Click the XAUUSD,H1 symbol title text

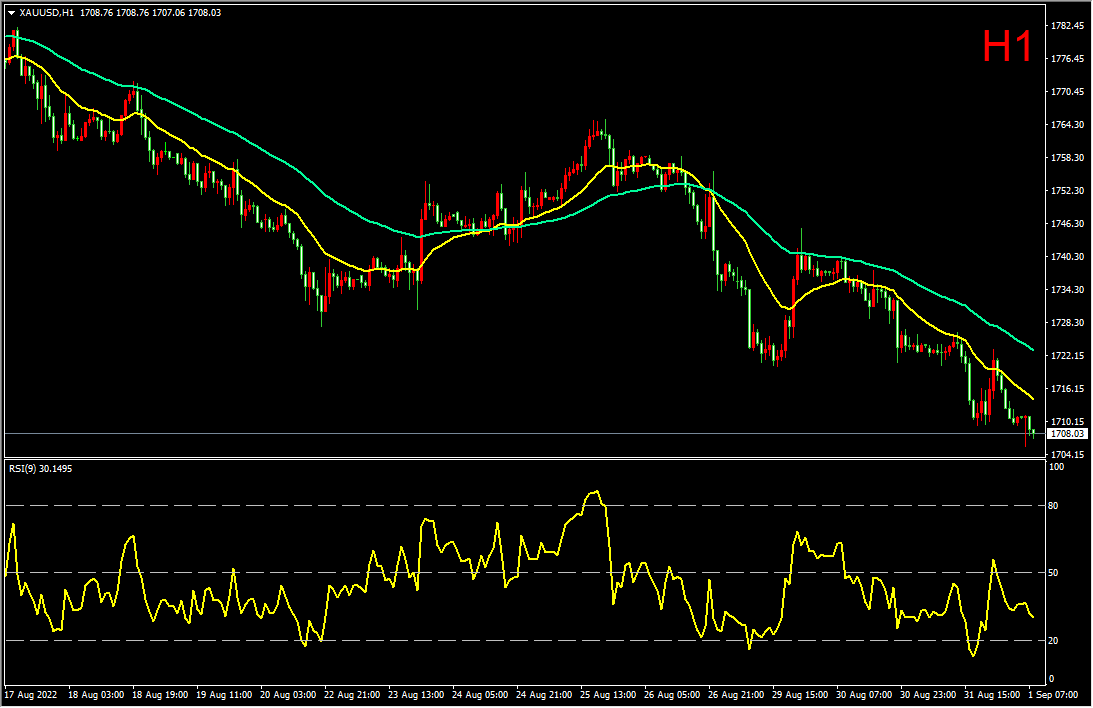(47, 13)
